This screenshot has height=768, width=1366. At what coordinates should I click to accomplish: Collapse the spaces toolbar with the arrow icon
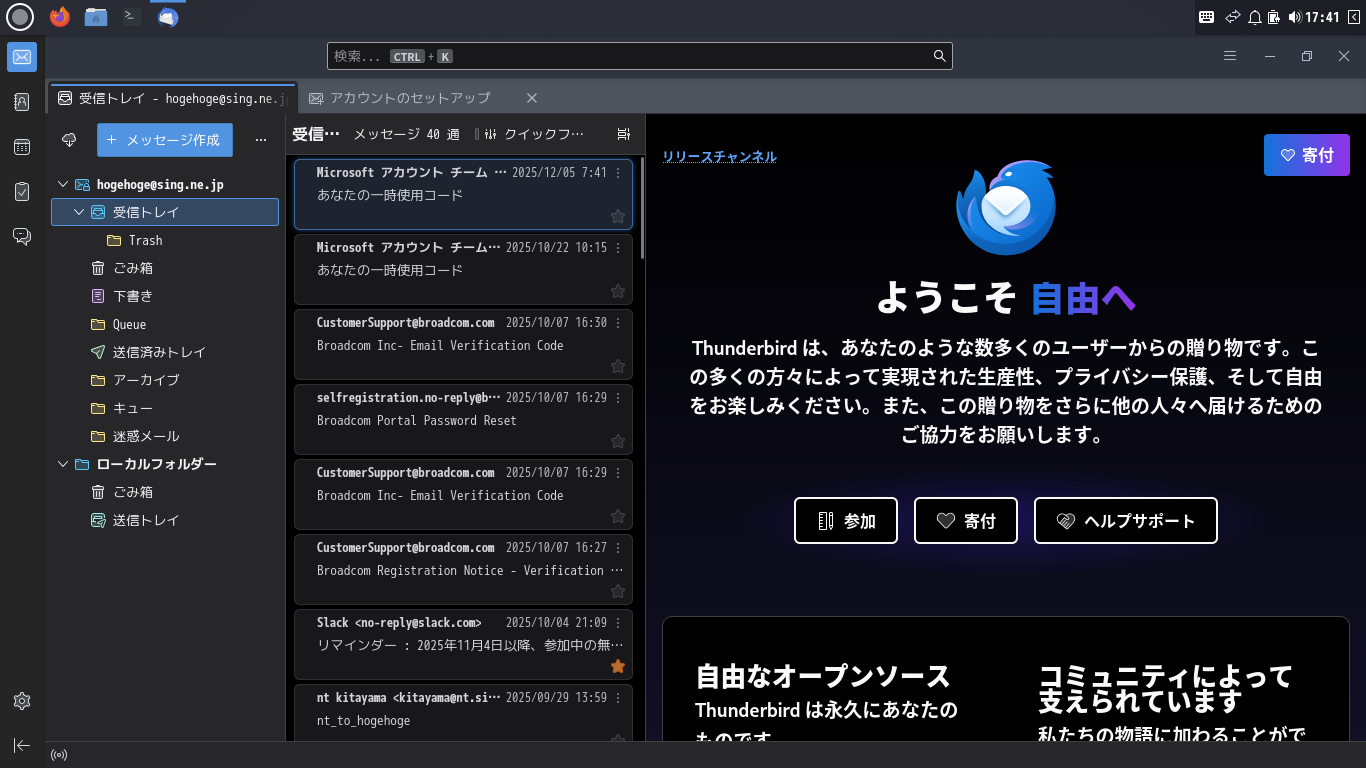pyautogui.click(x=22, y=745)
